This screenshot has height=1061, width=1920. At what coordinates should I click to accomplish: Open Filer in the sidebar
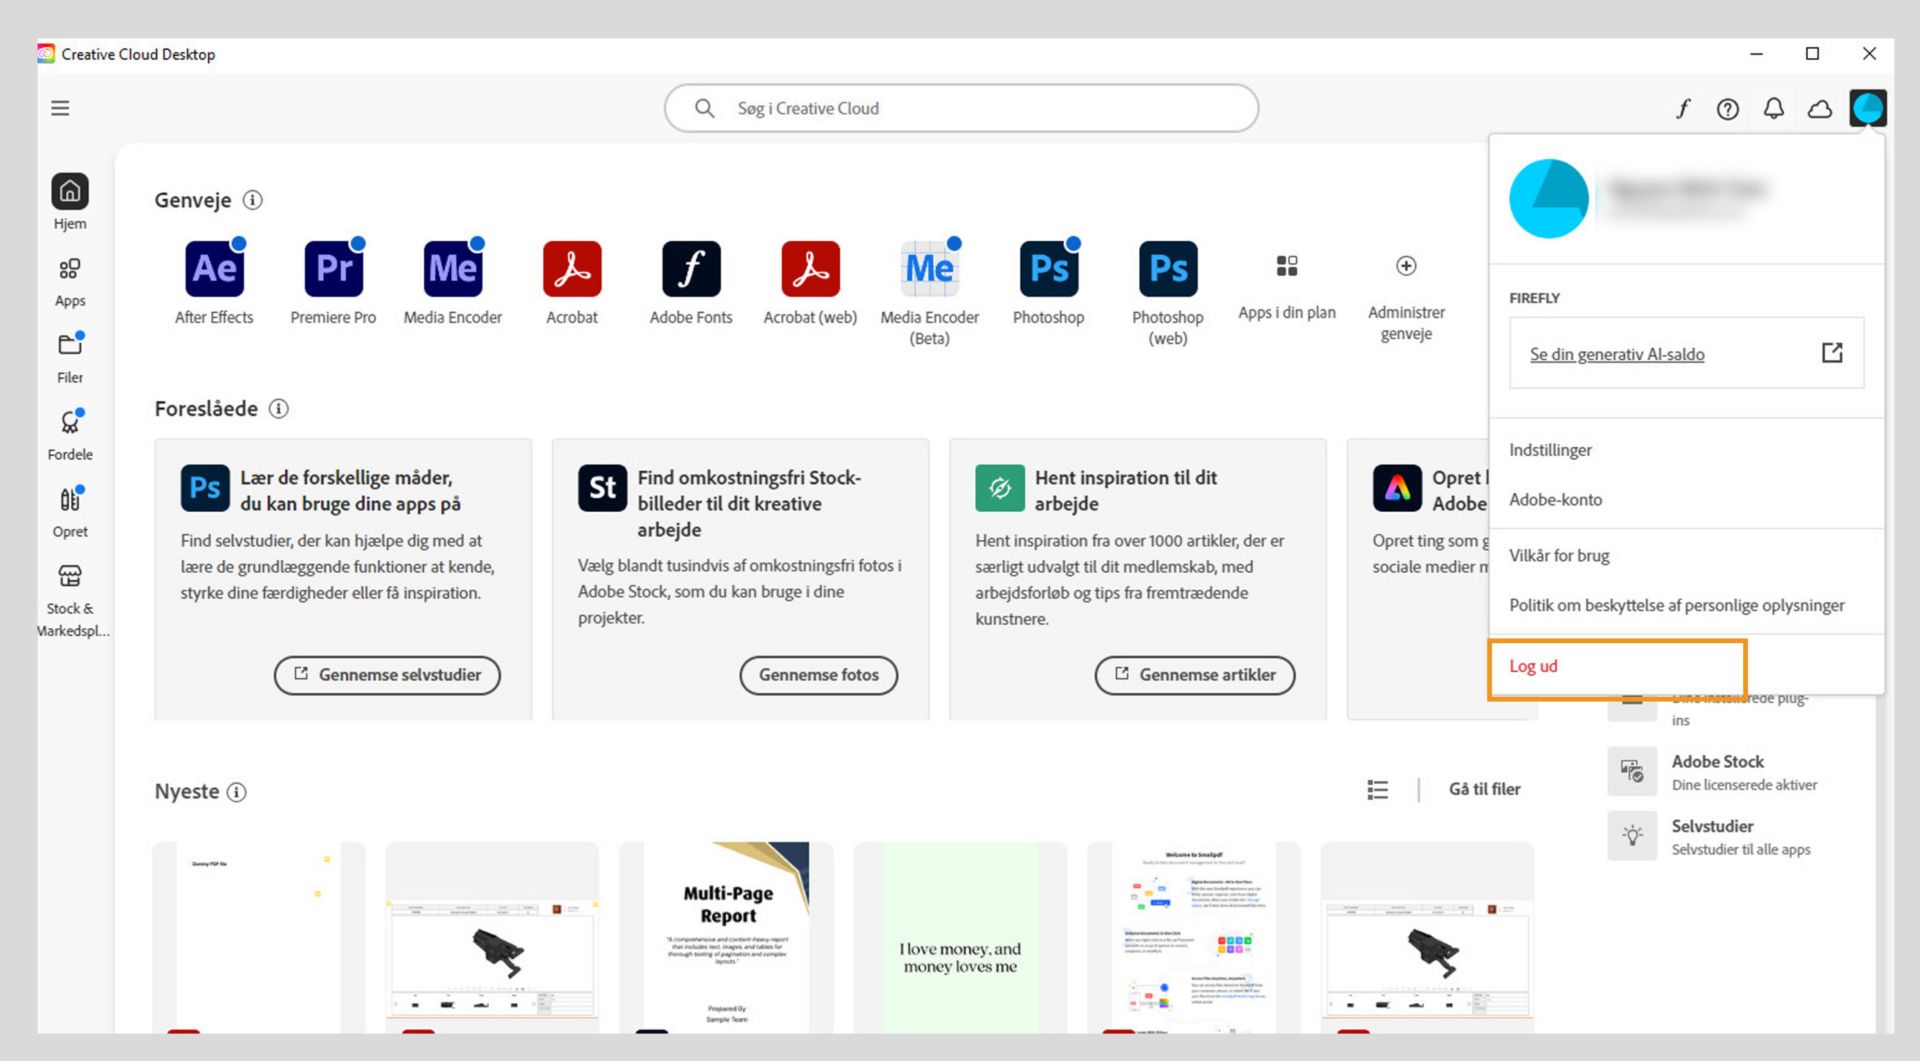(x=70, y=358)
